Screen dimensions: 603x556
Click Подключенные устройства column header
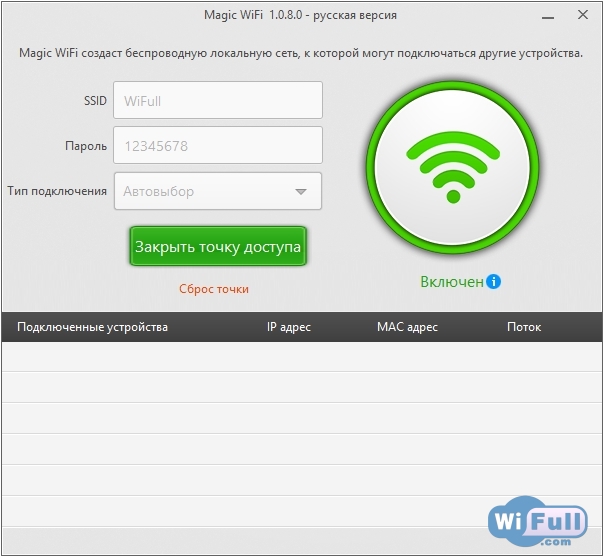tap(92, 327)
